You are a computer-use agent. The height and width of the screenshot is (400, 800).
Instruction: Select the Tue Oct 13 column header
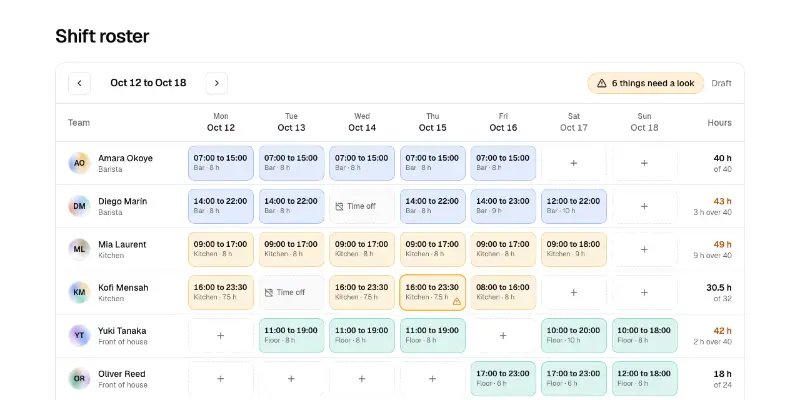click(x=291, y=122)
